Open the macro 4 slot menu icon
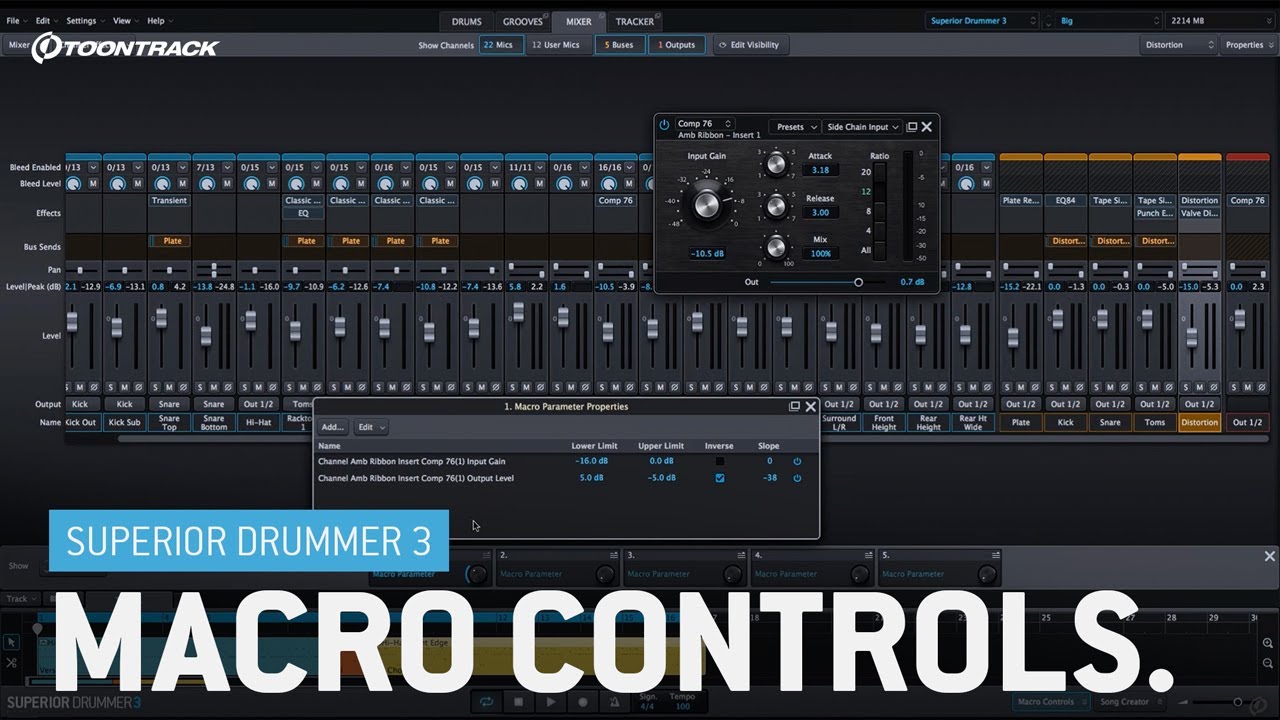 (x=868, y=555)
